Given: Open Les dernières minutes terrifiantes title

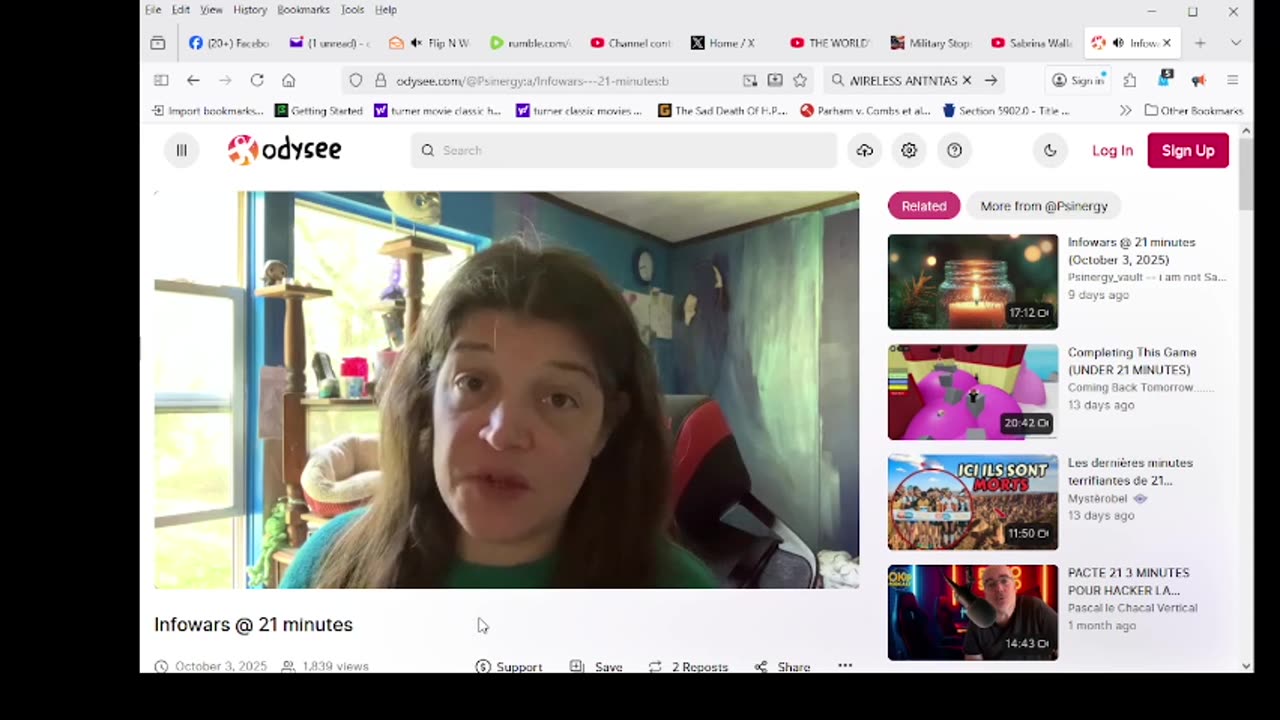Looking at the screenshot, I should pos(1130,472).
